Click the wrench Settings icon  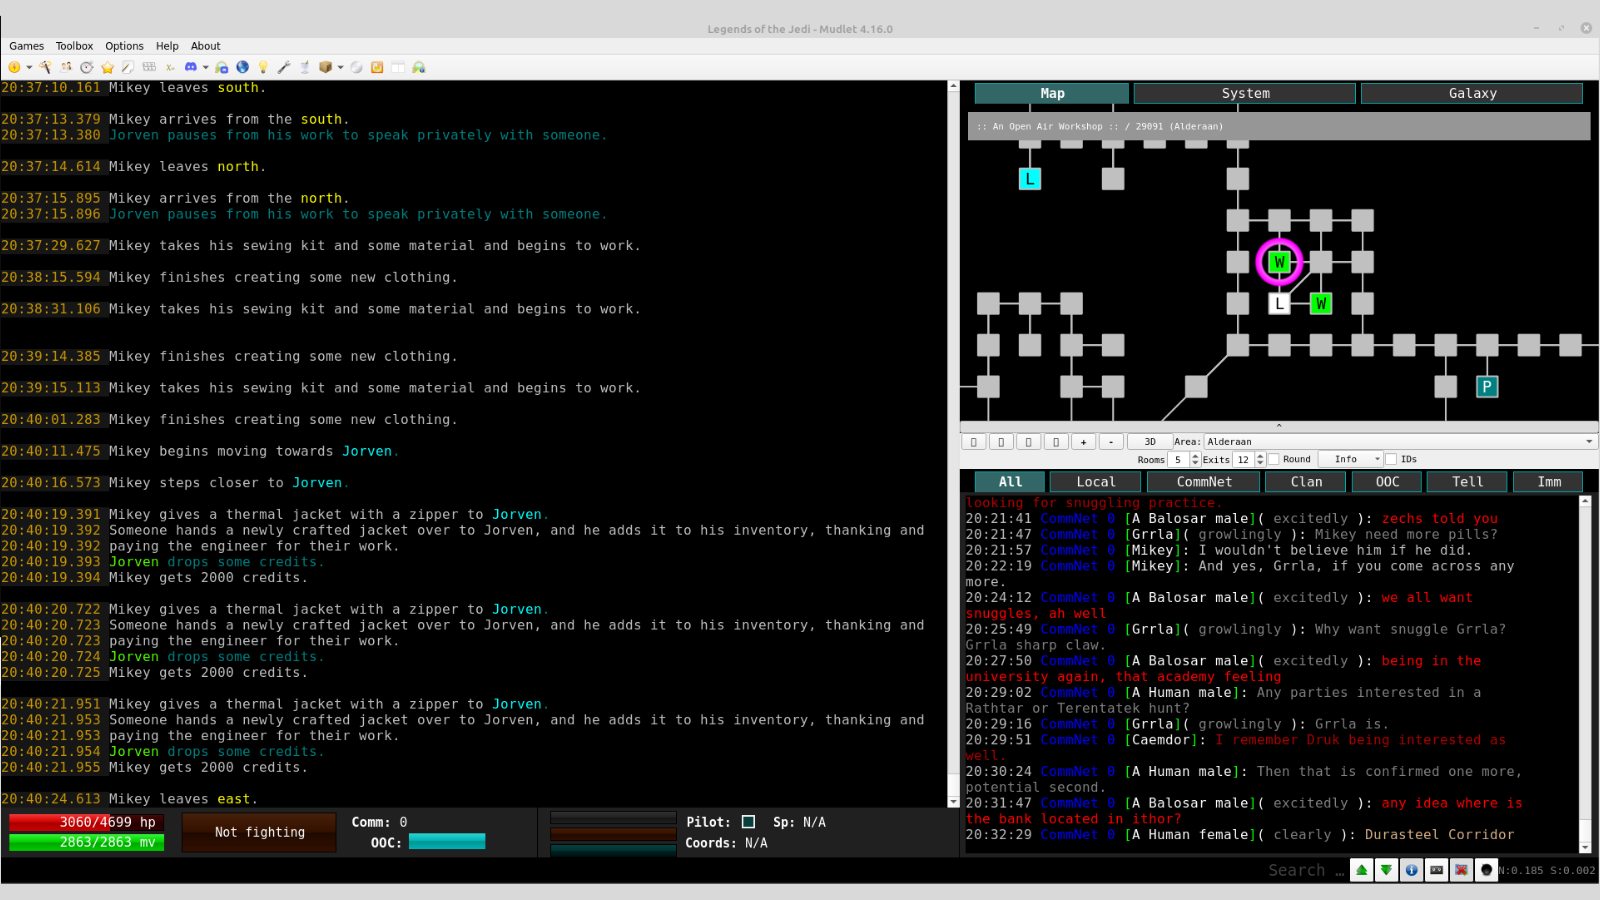pyautogui.click(x=284, y=67)
